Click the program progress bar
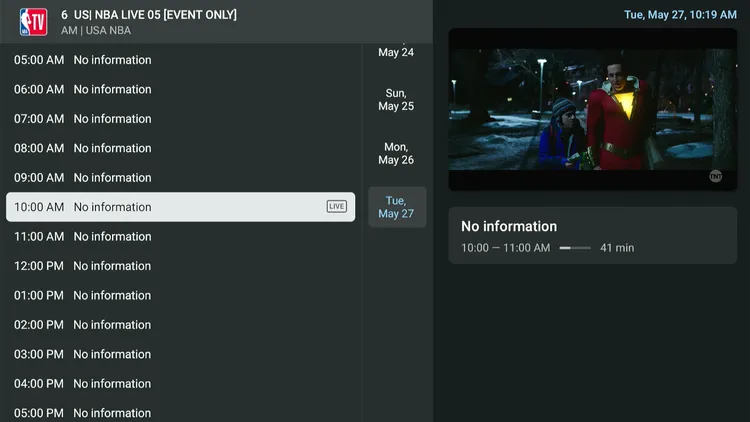This screenshot has width=750, height=422. coord(575,248)
